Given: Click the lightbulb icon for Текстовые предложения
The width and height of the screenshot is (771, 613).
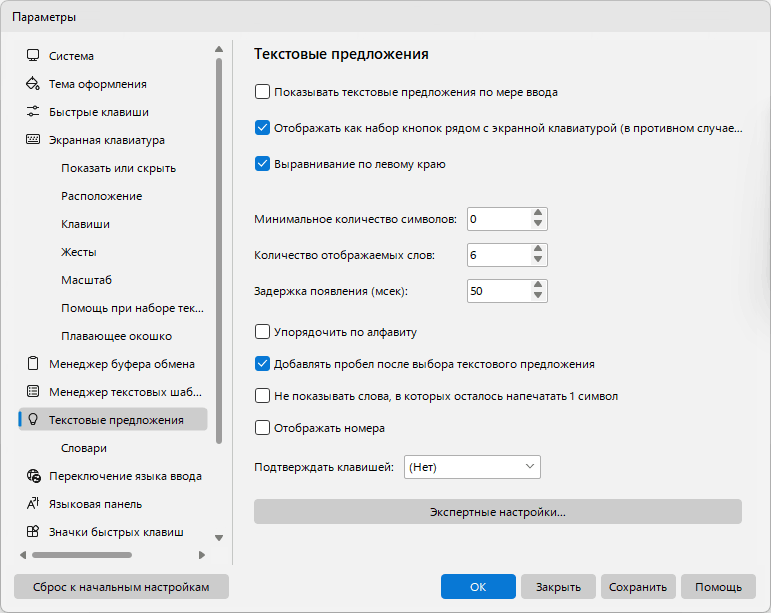Looking at the screenshot, I should tap(33, 419).
